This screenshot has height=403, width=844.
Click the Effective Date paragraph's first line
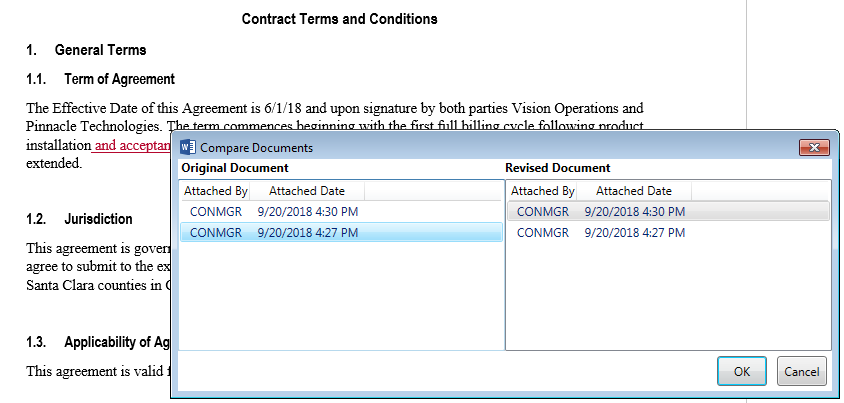click(334, 108)
